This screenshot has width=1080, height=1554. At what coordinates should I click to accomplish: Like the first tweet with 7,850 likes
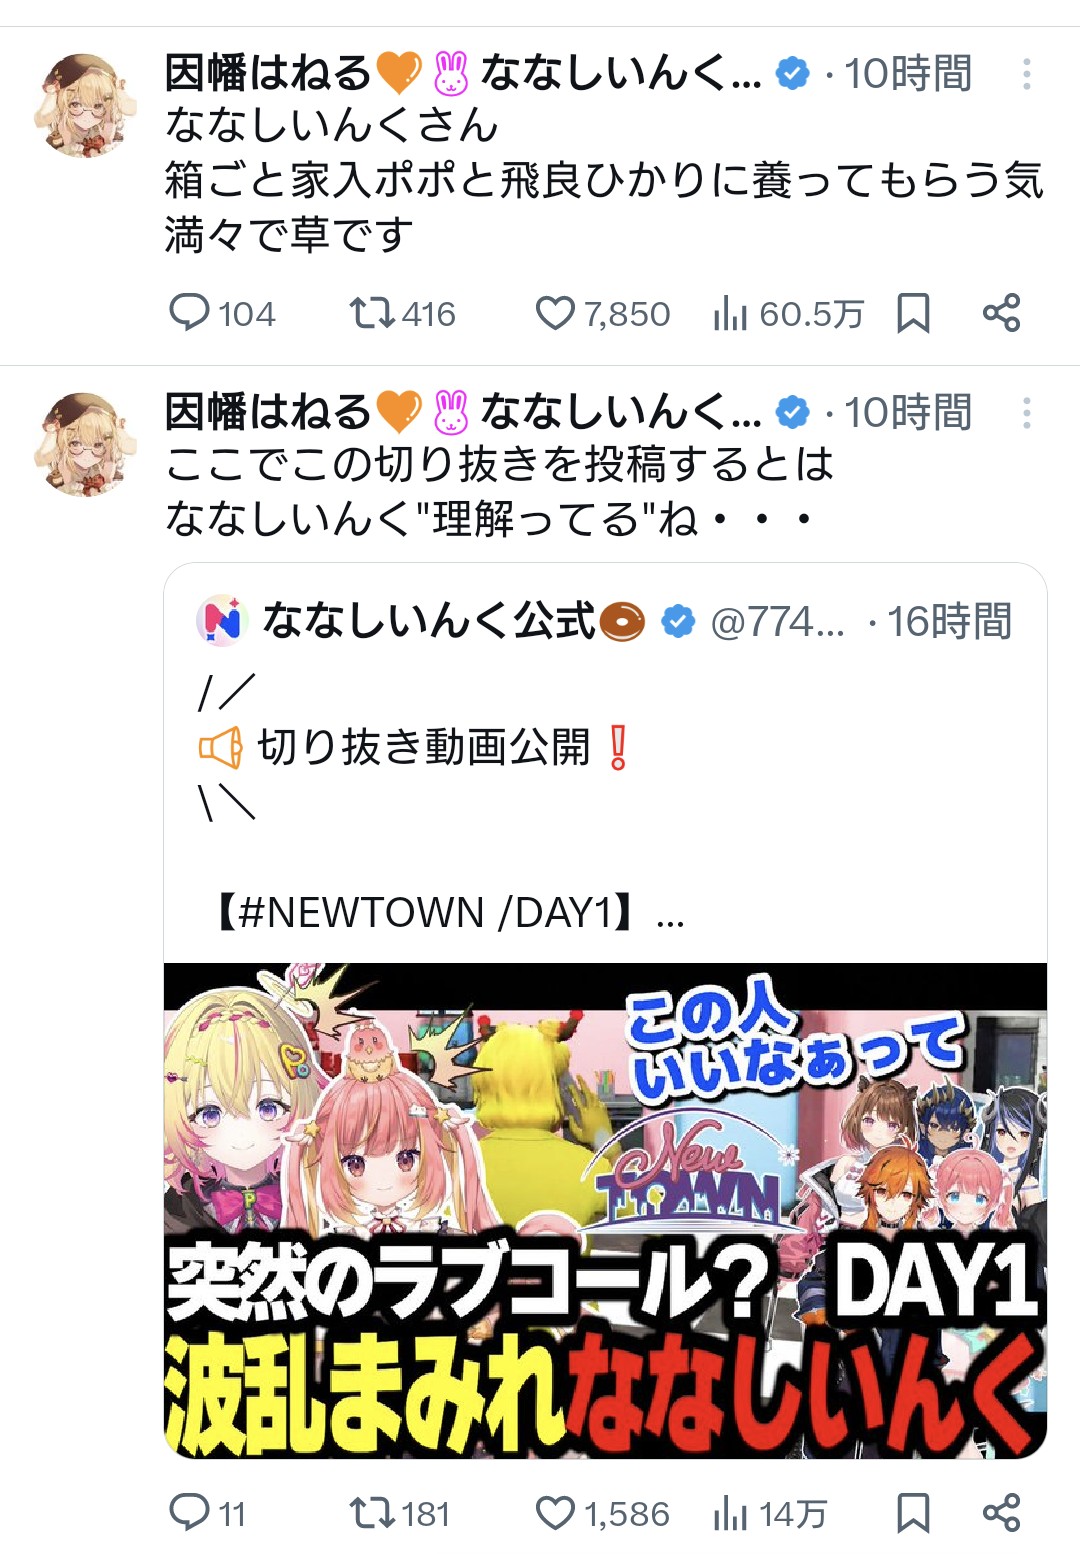(603, 314)
